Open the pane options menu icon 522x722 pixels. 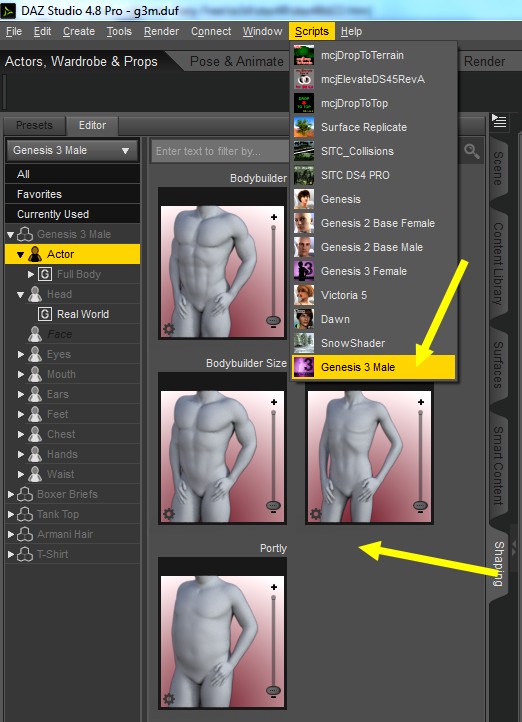[499, 122]
